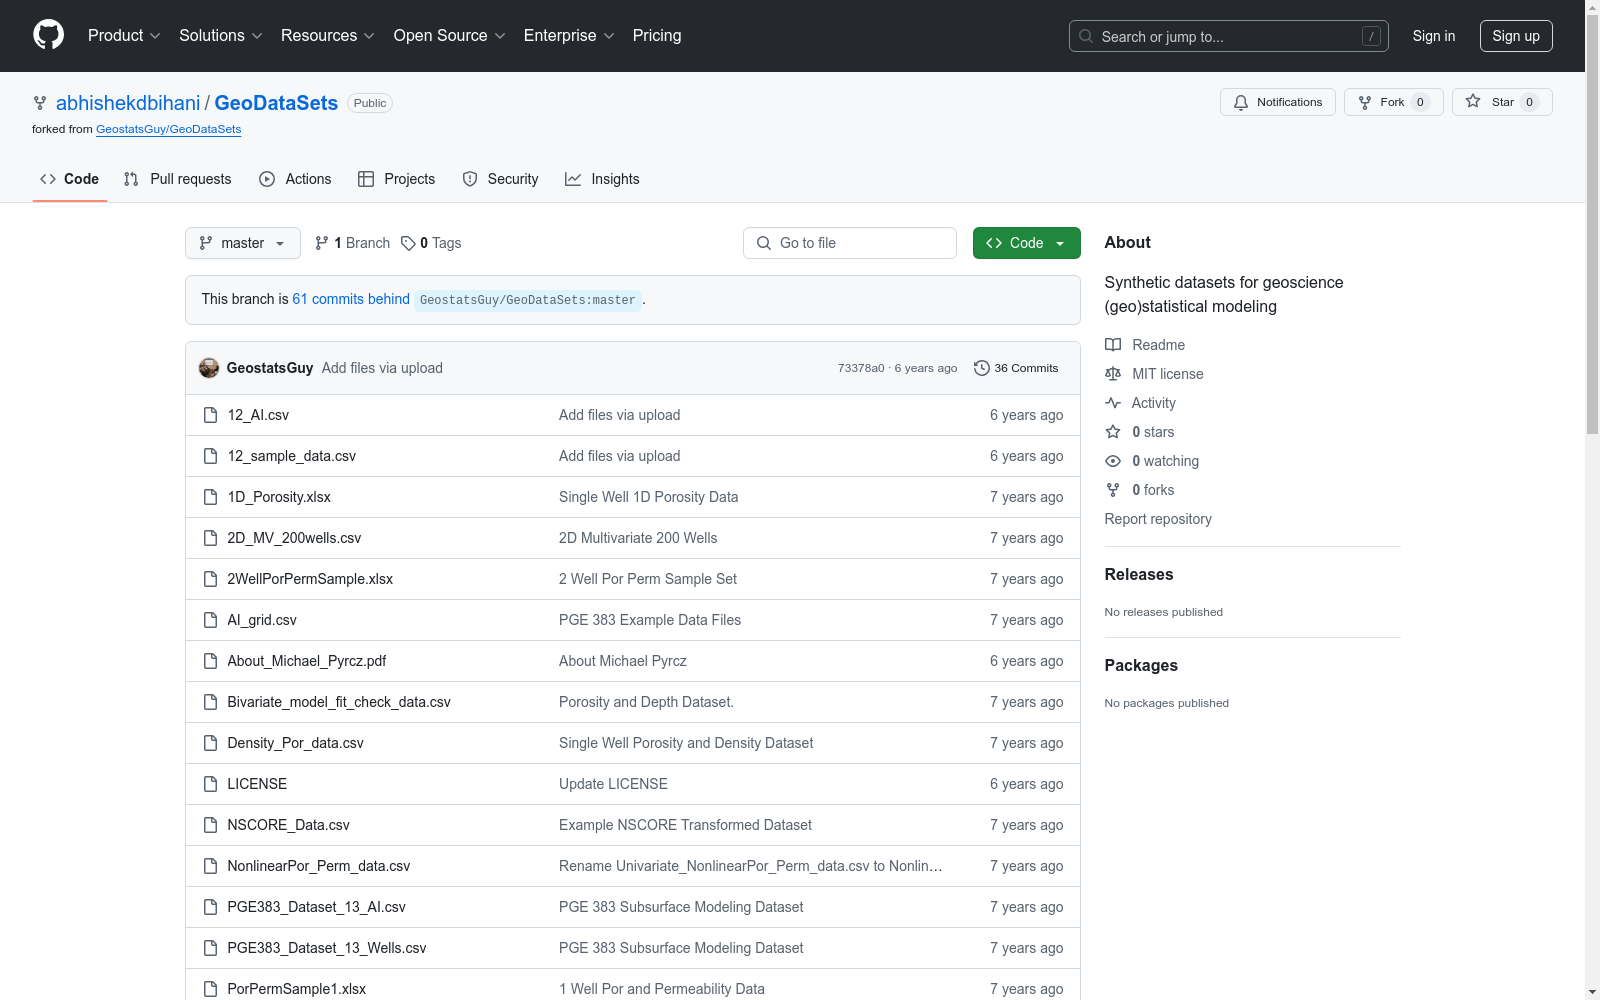The height and width of the screenshot is (1000, 1600).
Task: Click the file icon of LICENSE
Action: pos(210,784)
